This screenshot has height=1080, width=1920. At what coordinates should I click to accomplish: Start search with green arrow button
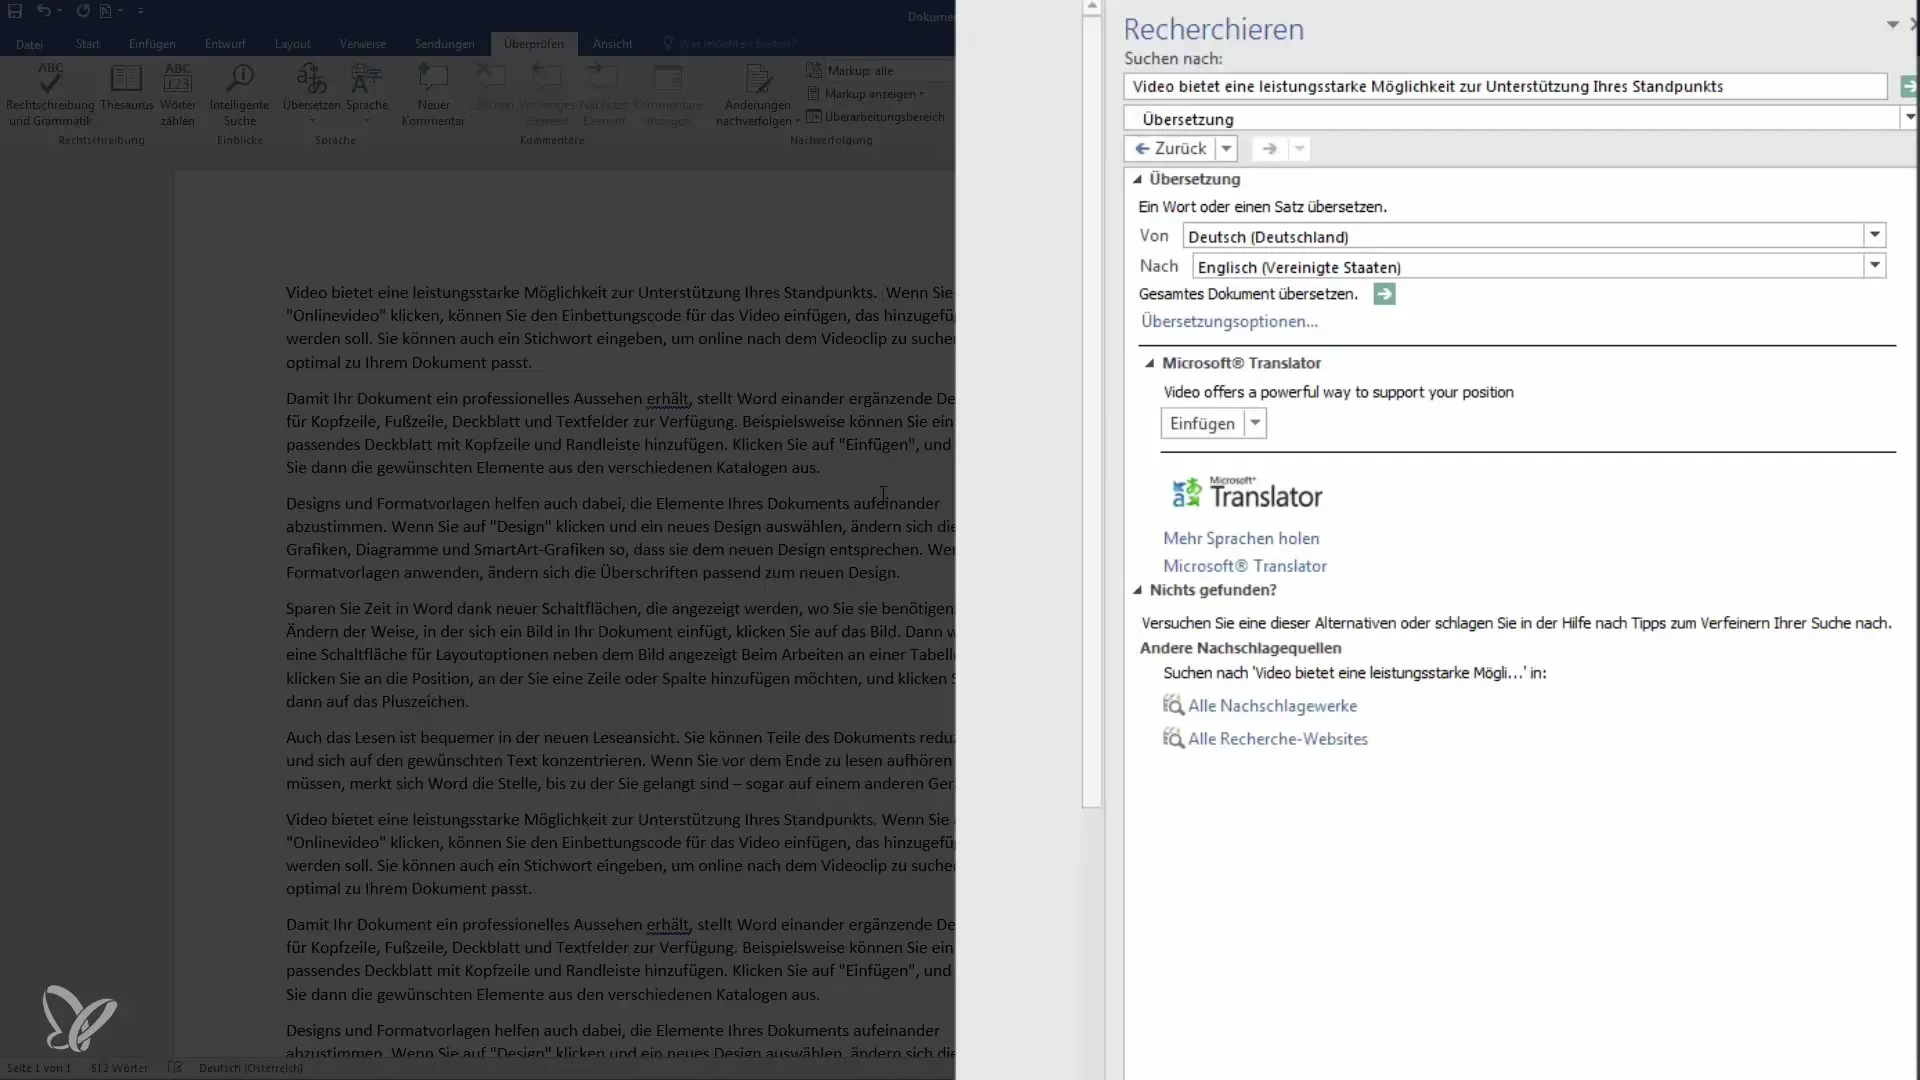[1908, 87]
